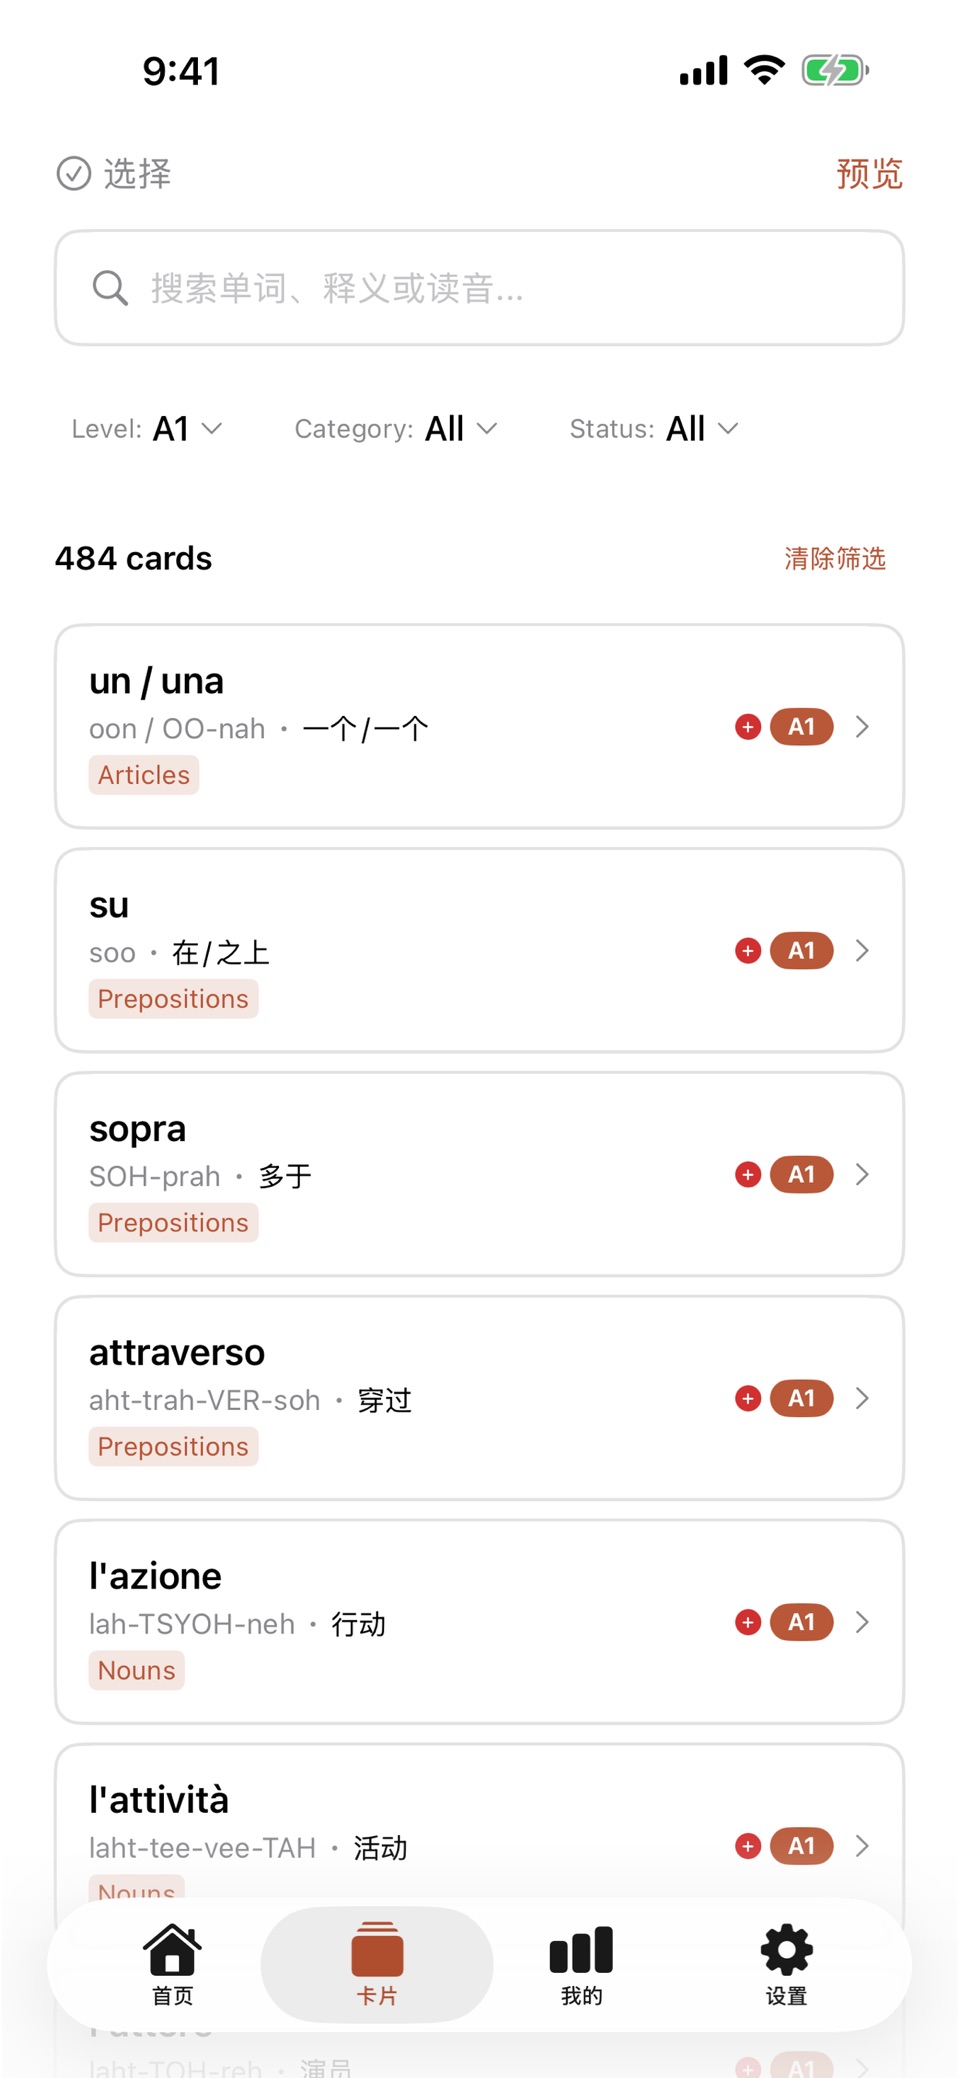Image resolution: width=960 pixels, height=2078 pixels.
Task: Tap the Prepositions tag on attraverso card
Action: point(173,1446)
